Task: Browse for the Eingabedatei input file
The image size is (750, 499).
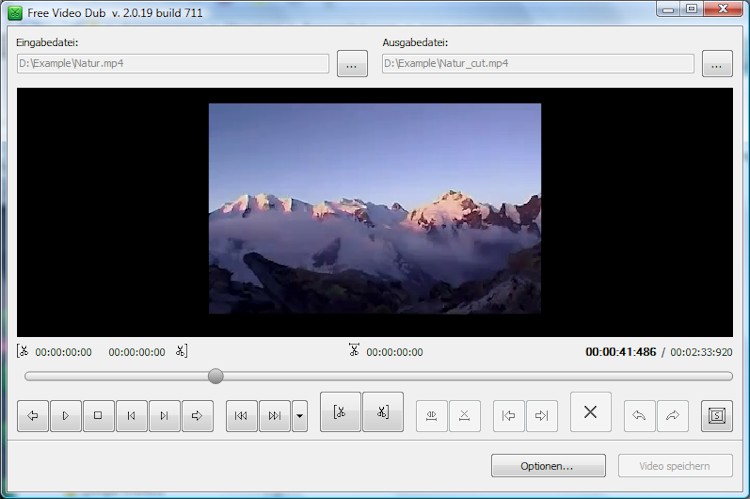Action: click(352, 64)
